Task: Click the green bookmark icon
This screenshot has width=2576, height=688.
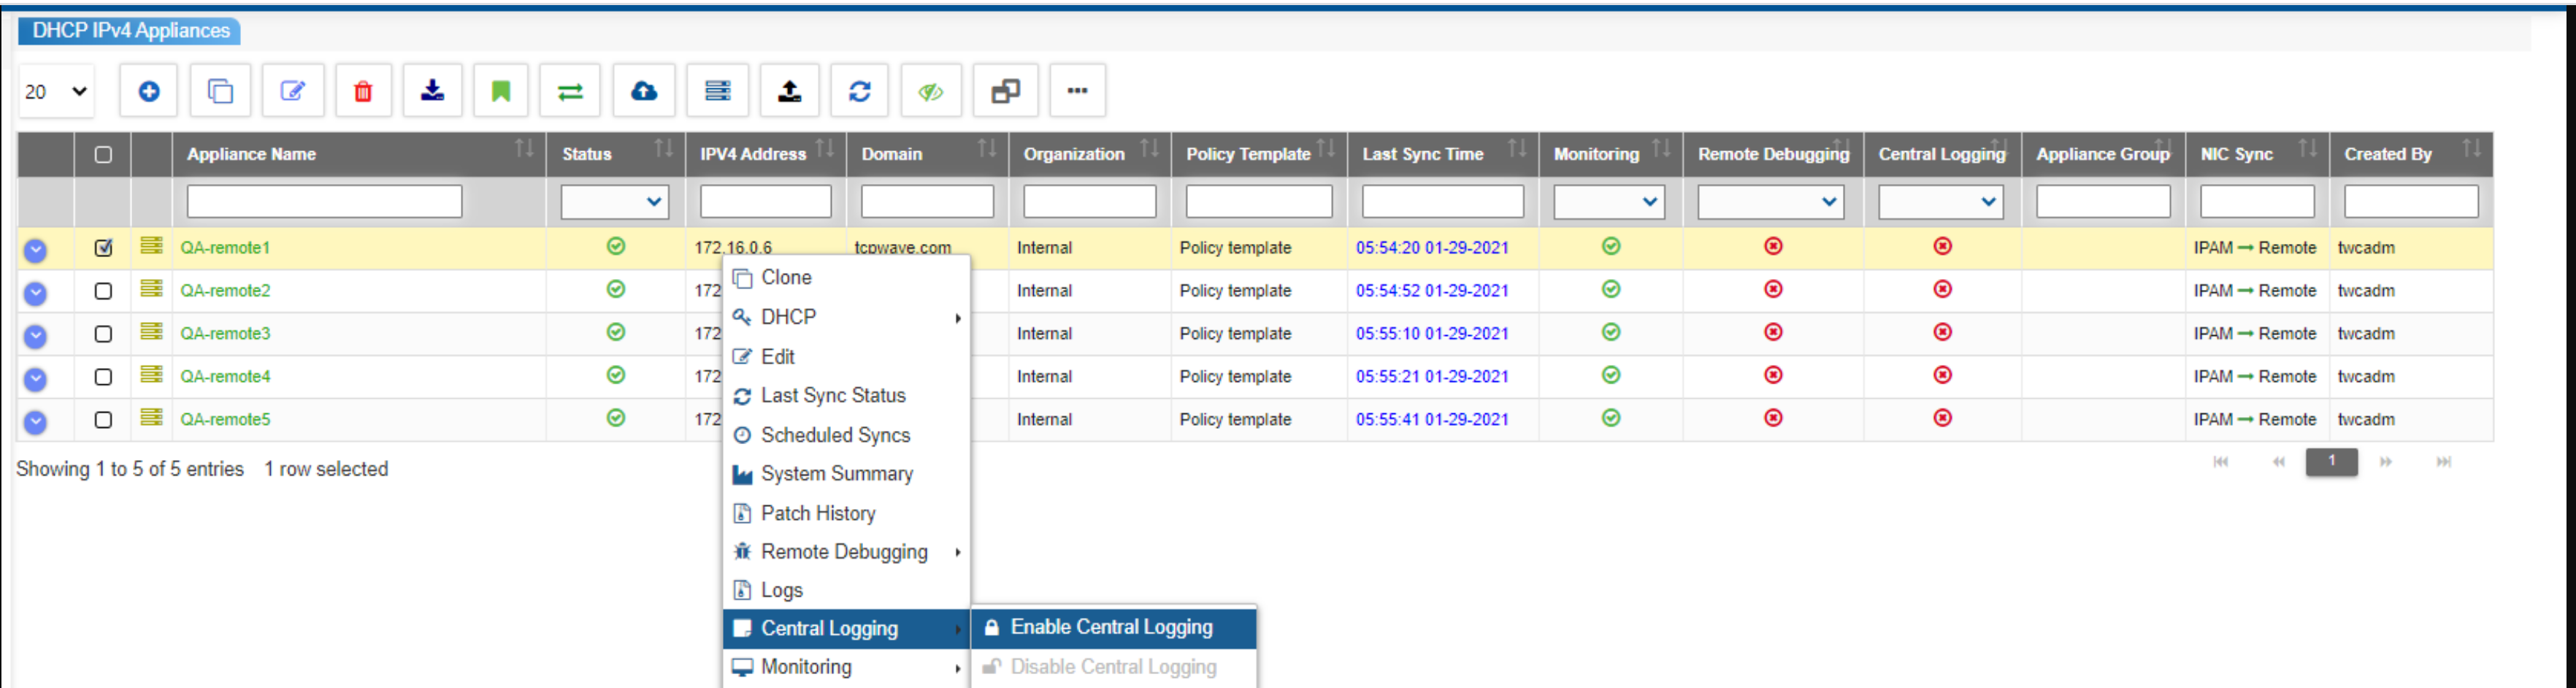Action: pyautogui.click(x=501, y=91)
